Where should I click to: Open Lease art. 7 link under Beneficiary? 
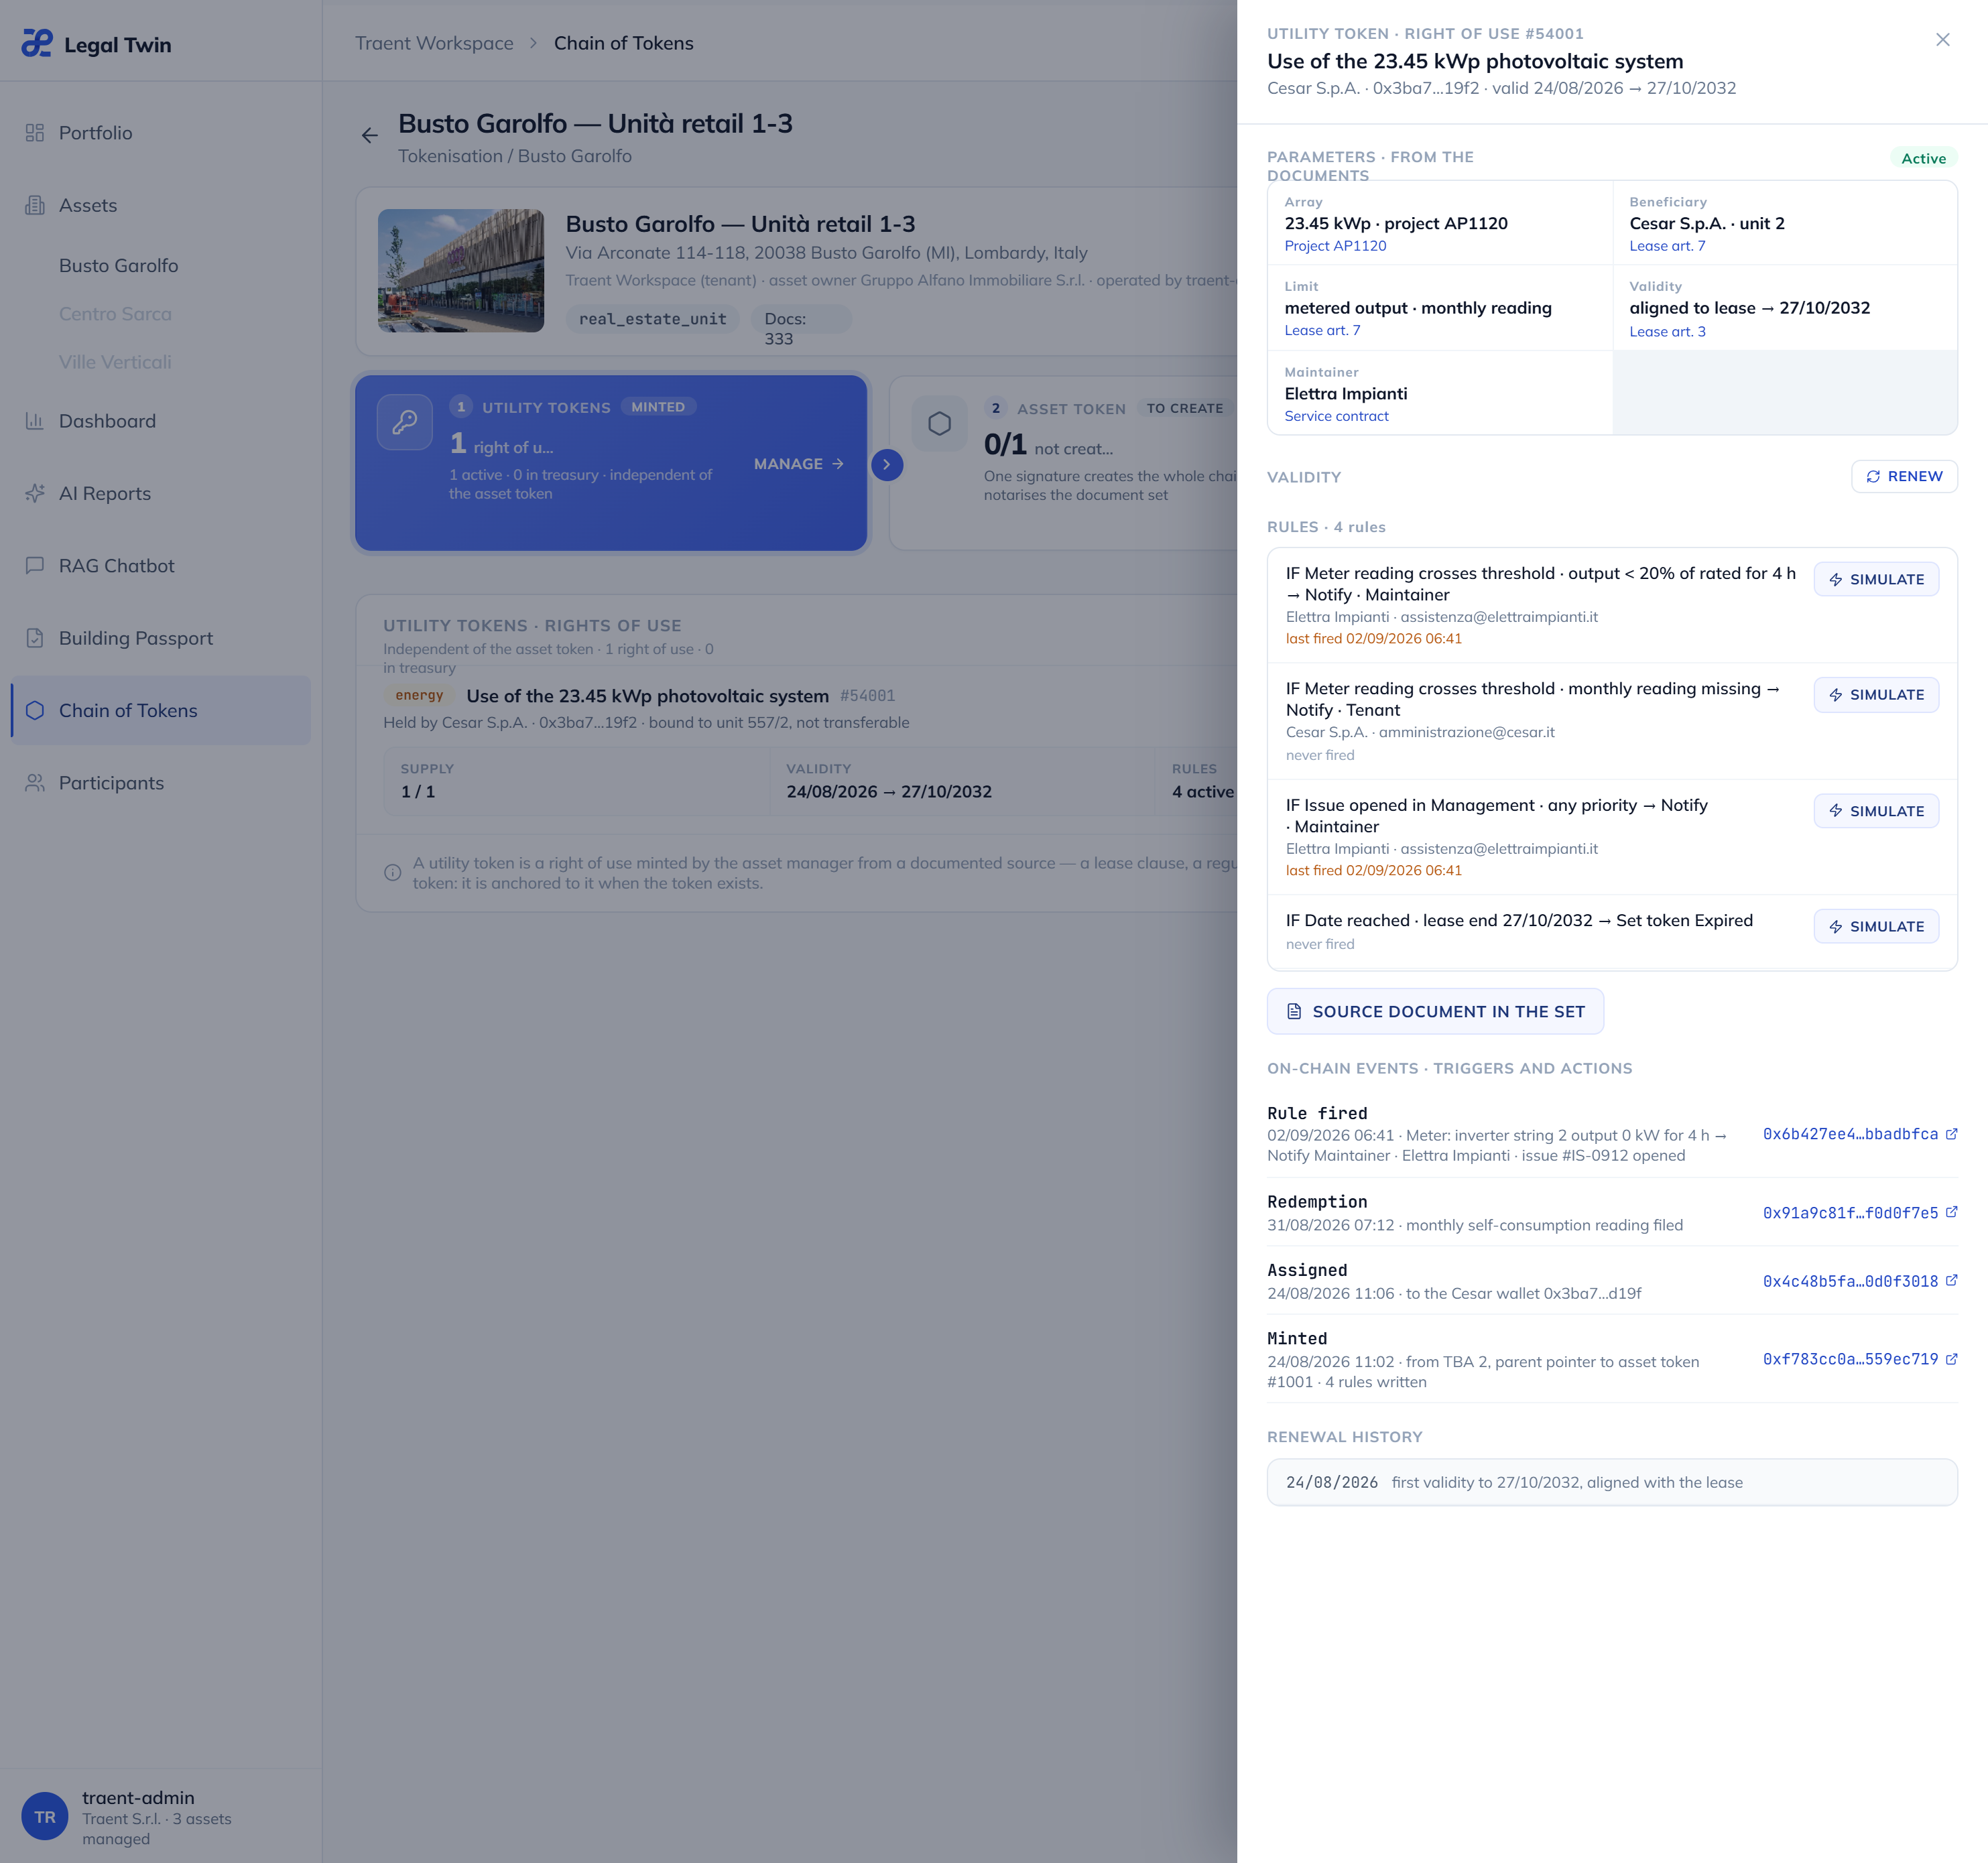[1667, 246]
